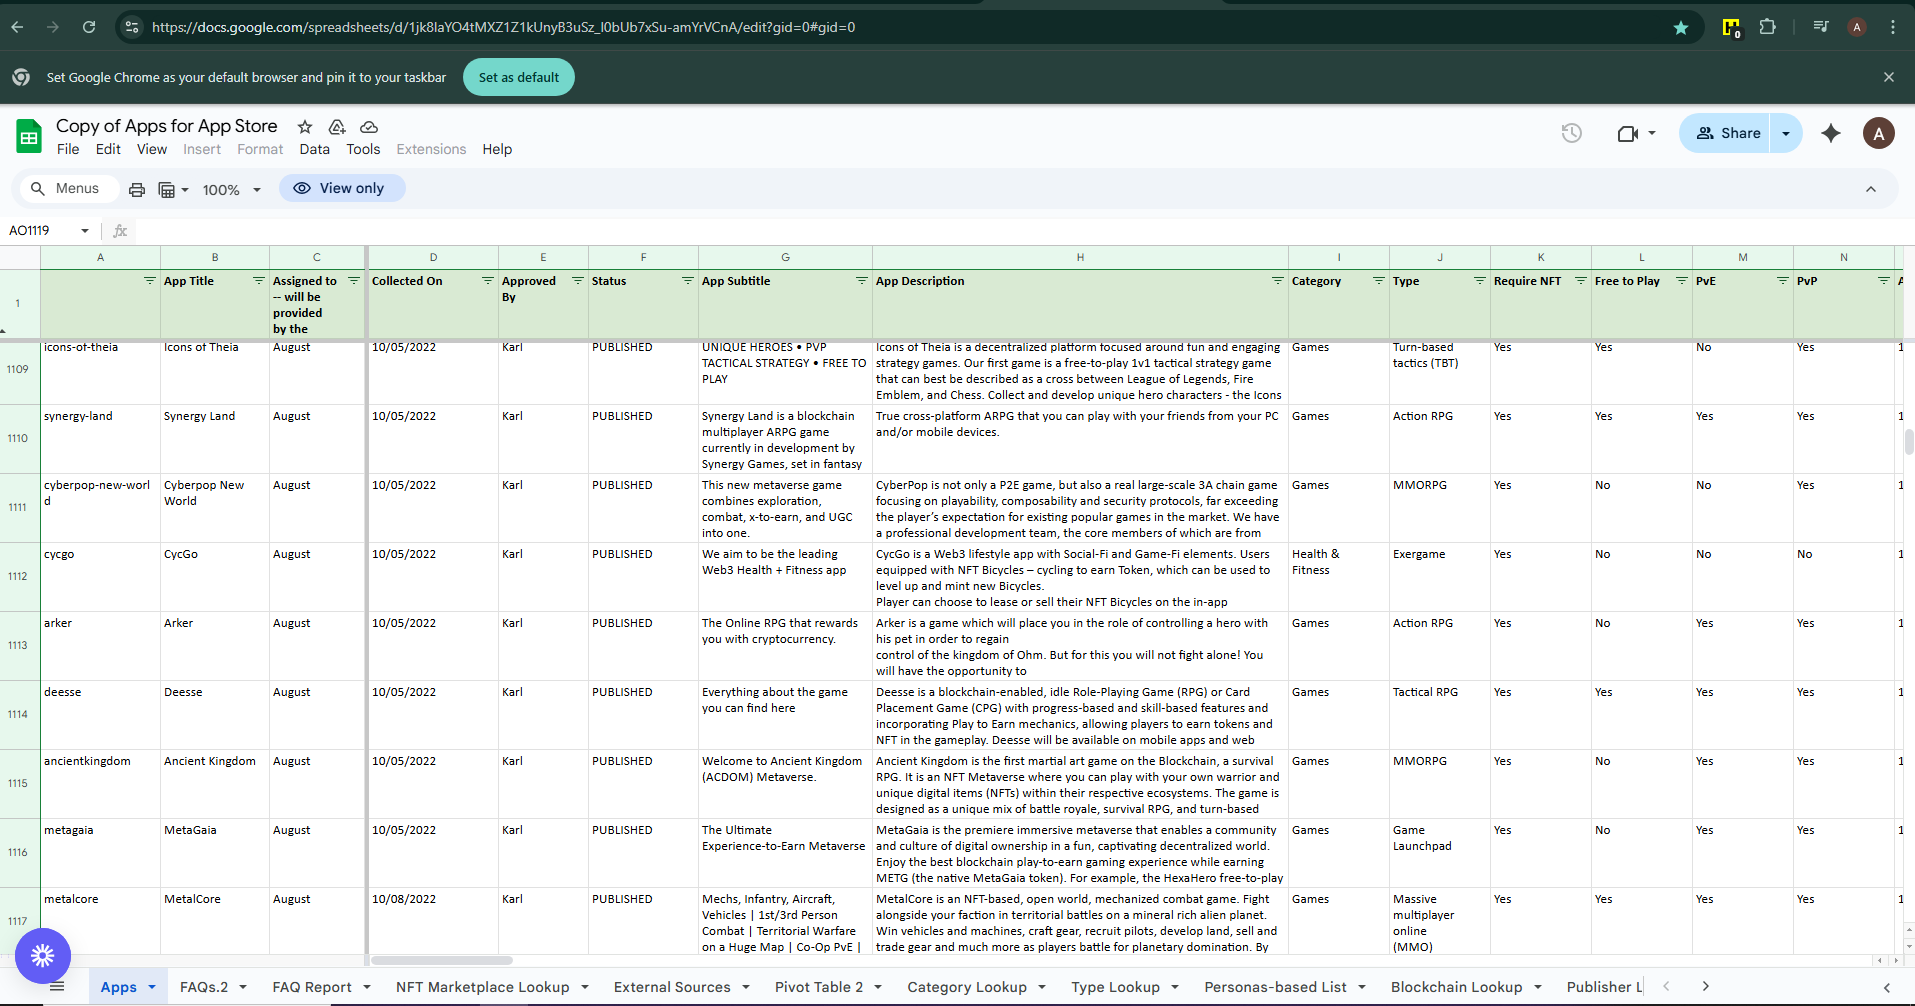Switch to the FAQ Report sheet tab
1915x1006 pixels.
pyautogui.click(x=311, y=987)
